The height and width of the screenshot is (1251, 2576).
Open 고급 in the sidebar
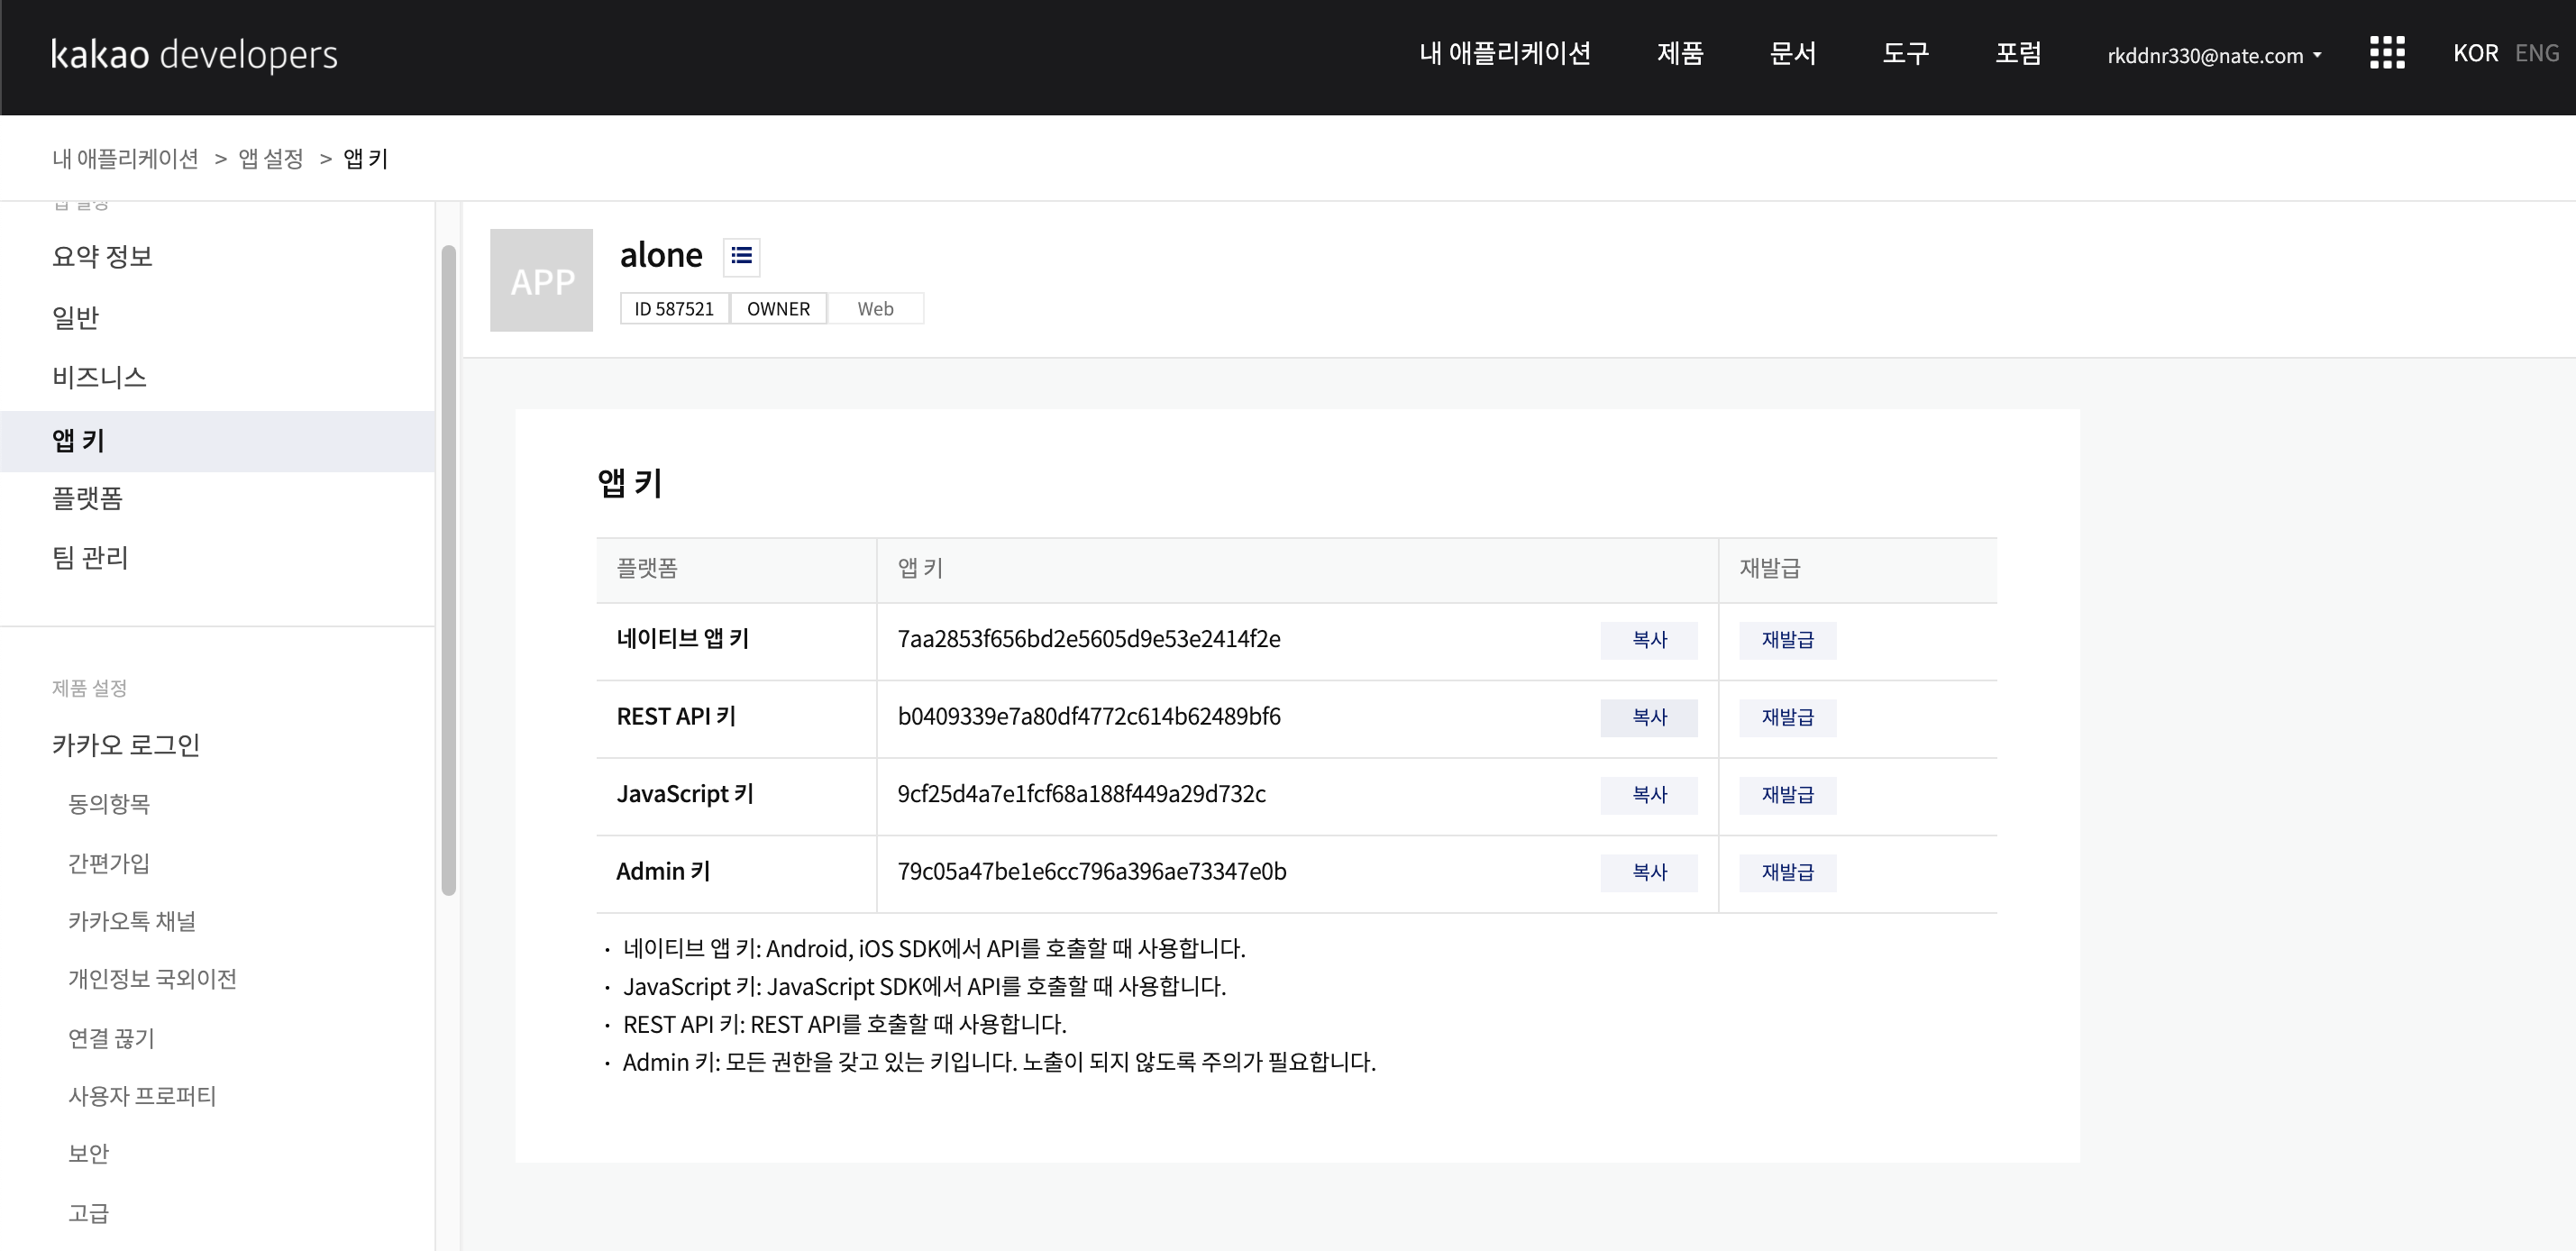[x=88, y=1213]
